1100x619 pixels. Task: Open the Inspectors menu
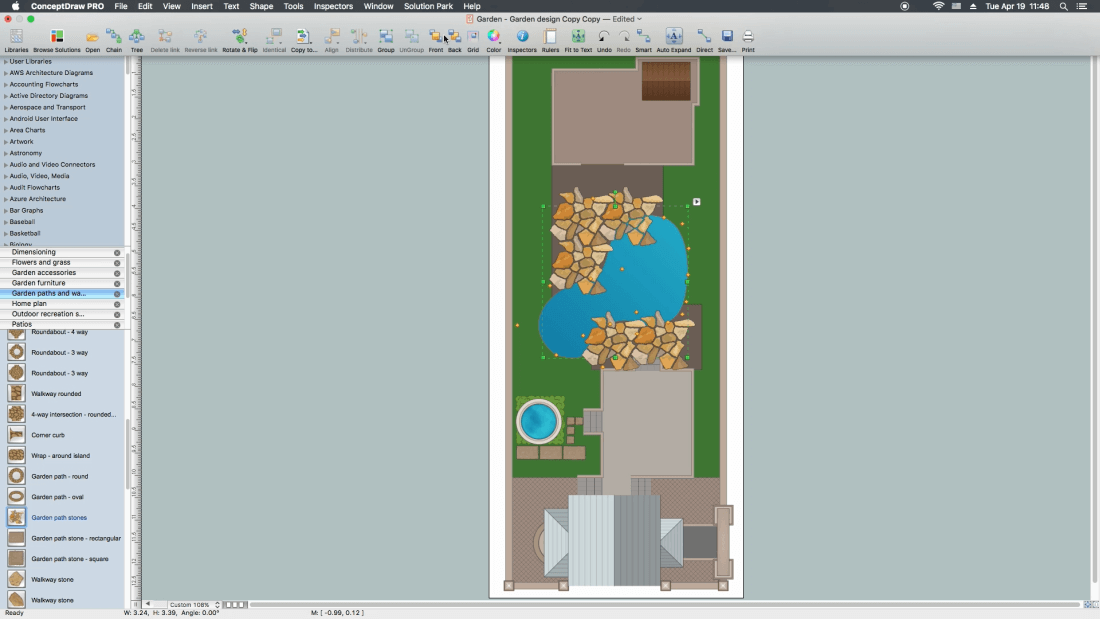point(333,6)
